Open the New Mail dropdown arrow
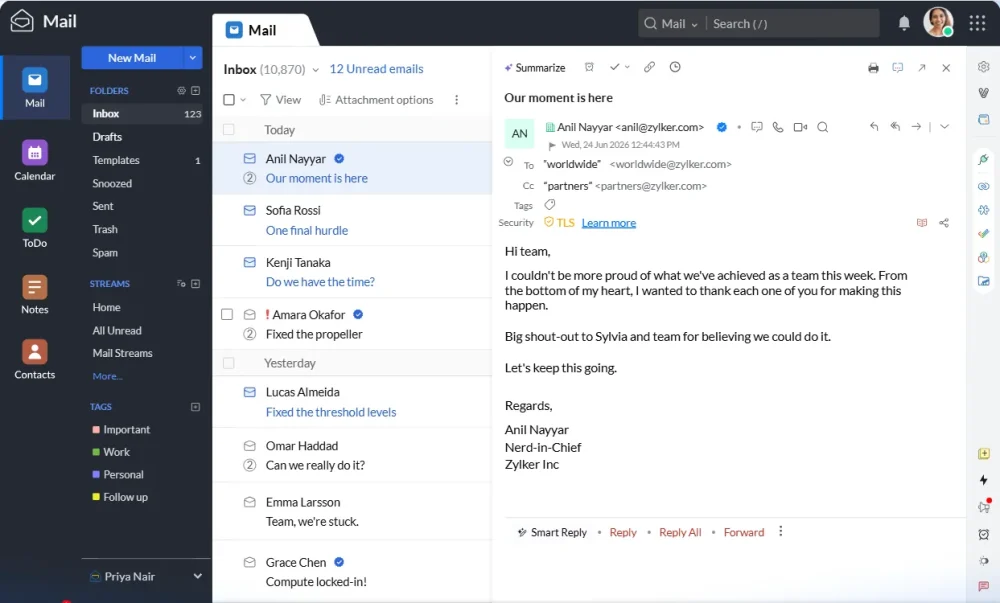The image size is (1000, 603). [x=193, y=57]
